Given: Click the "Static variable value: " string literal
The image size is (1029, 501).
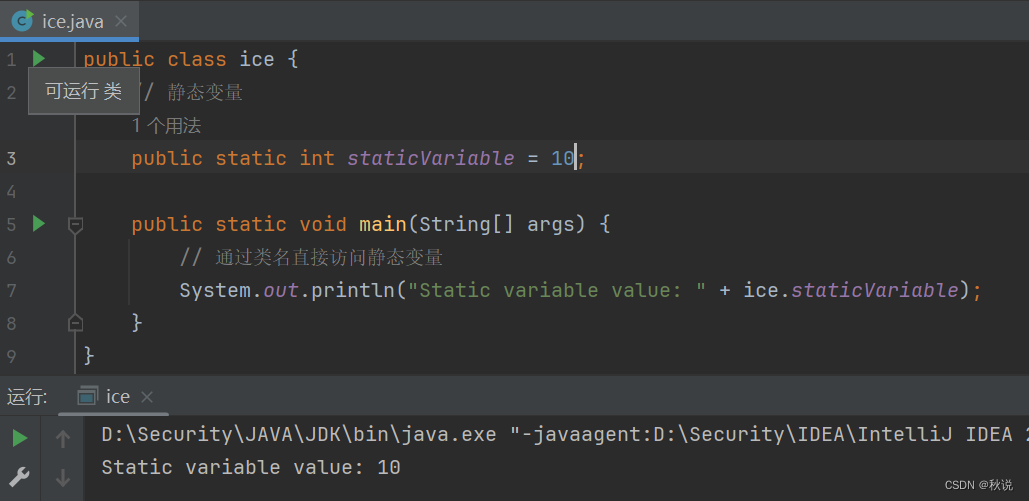Looking at the screenshot, I should coord(556,290).
